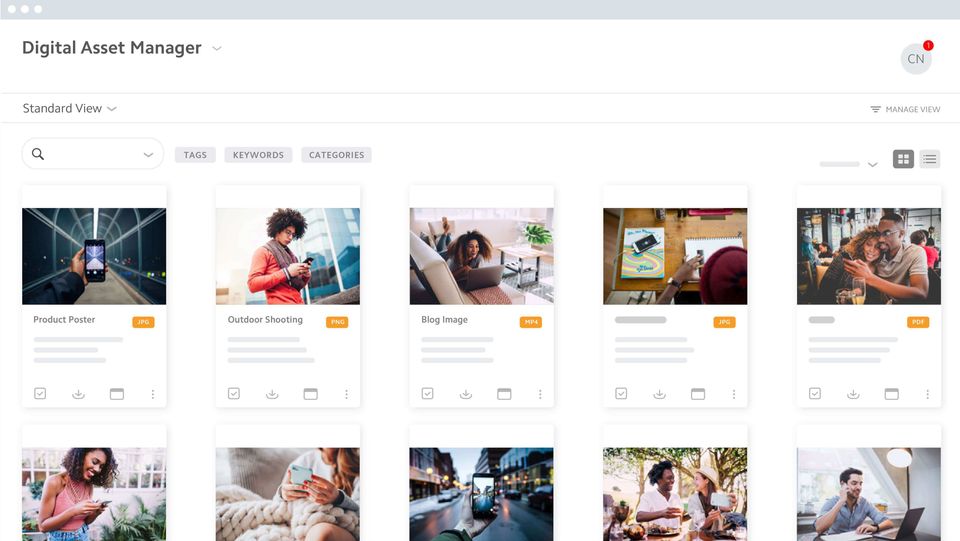Image resolution: width=960 pixels, height=541 pixels.
Task: Click the search magnifier icon
Action: point(38,154)
